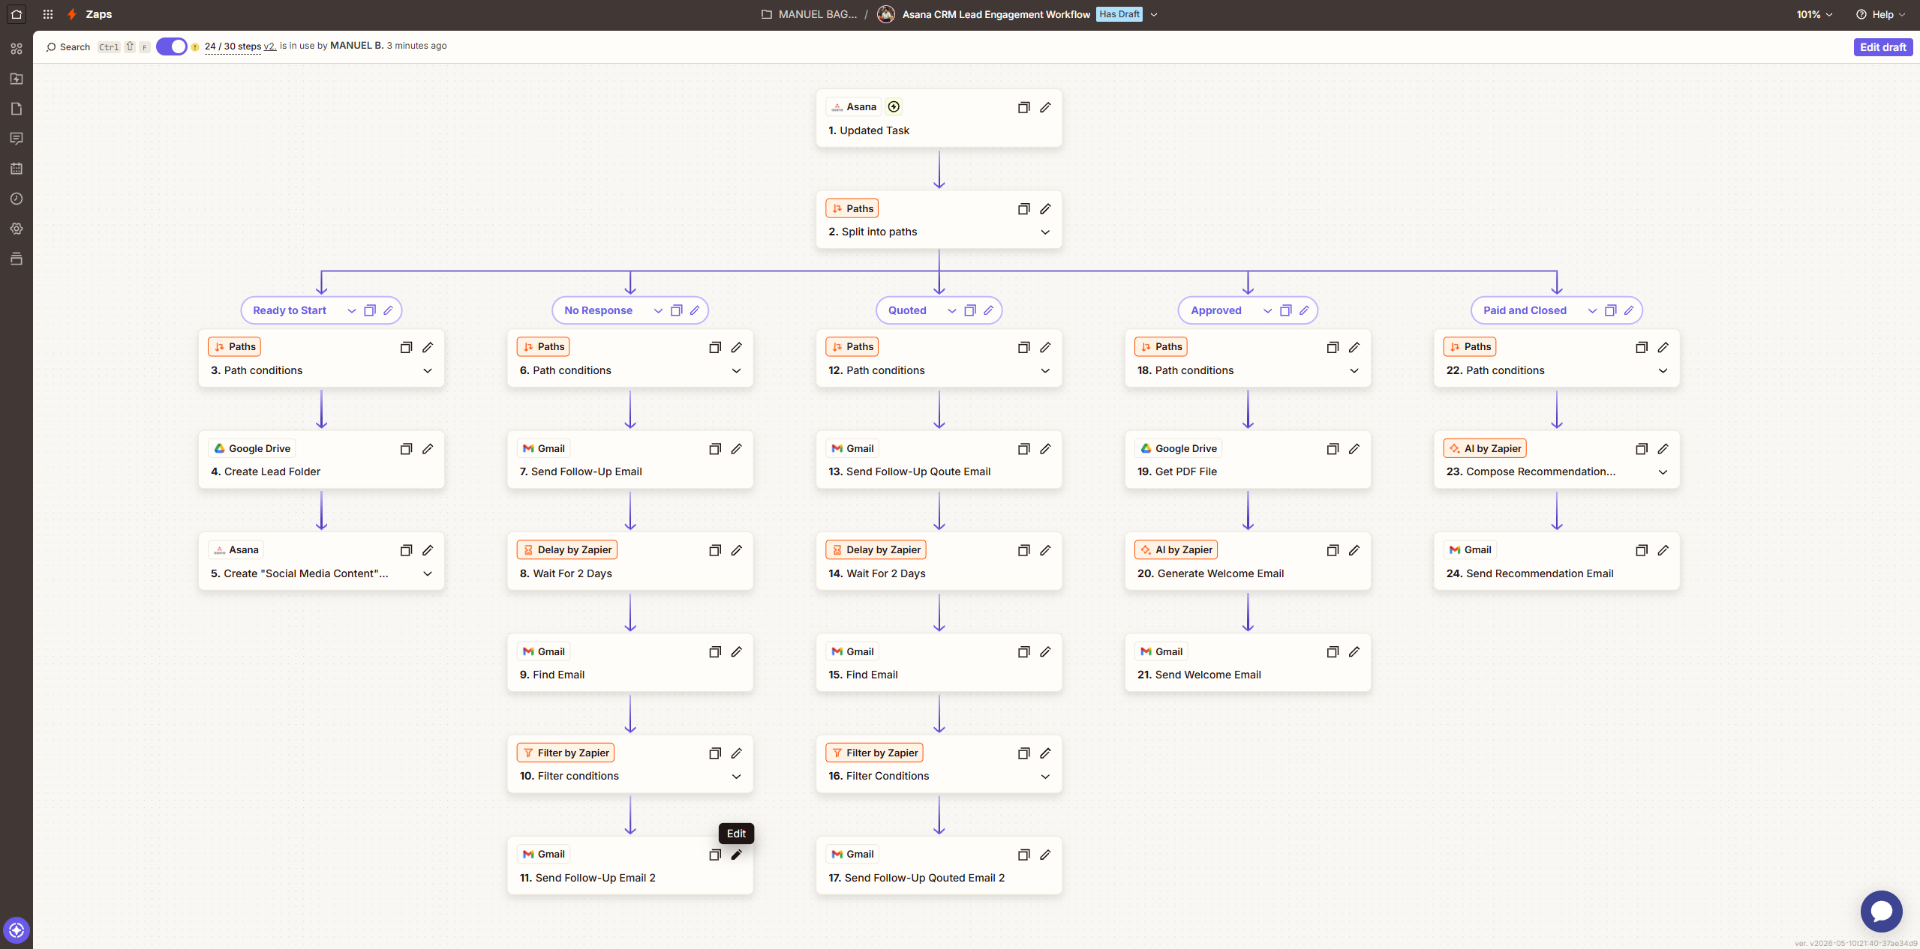Expand step 5 Create Social Media Content
This screenshot has width=1920, height=949.
pyautogui.click(x=428, y=574)
